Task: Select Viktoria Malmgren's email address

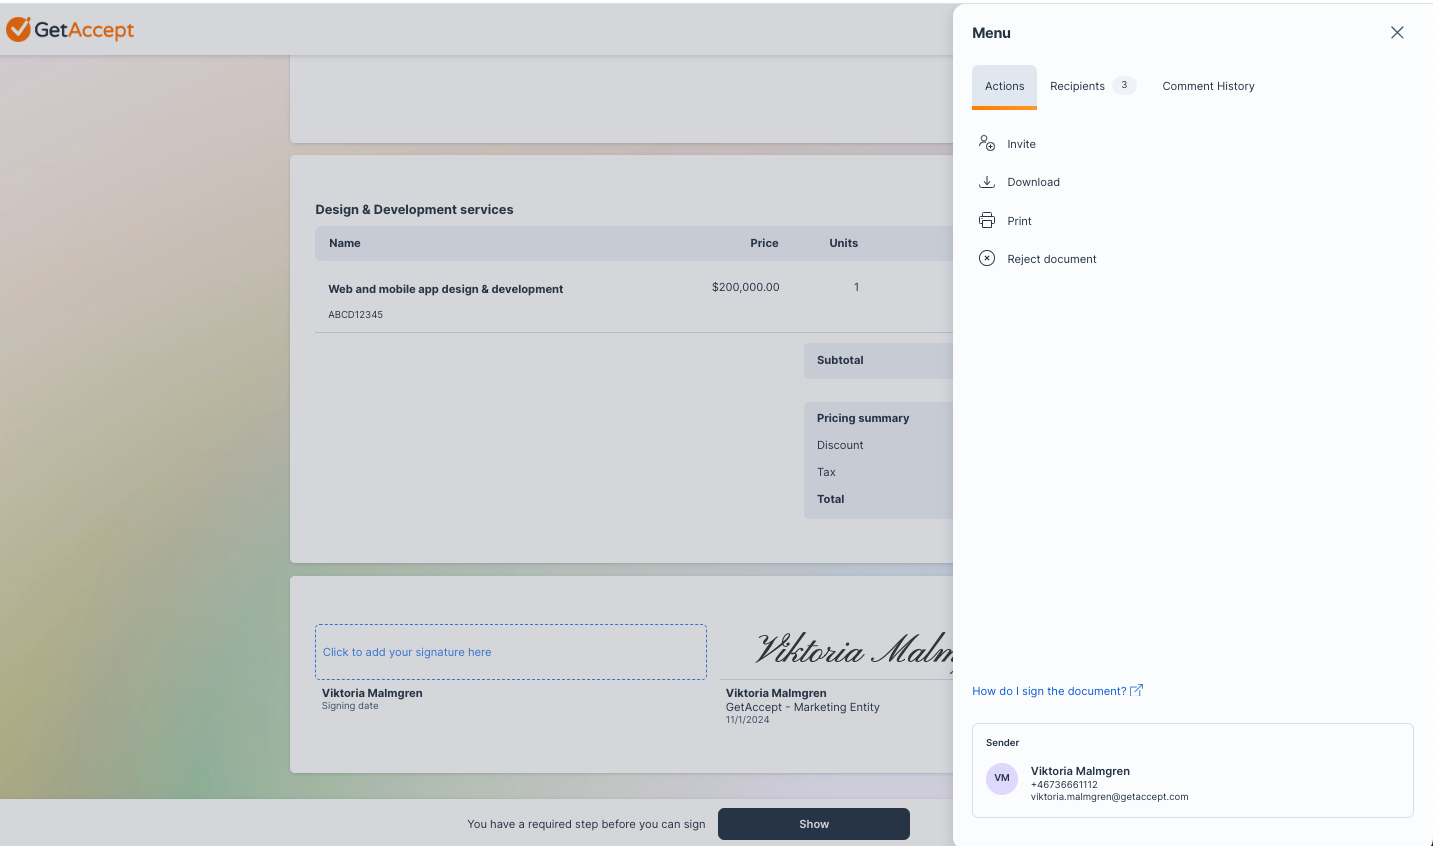Action: (x=1109, y=796)
